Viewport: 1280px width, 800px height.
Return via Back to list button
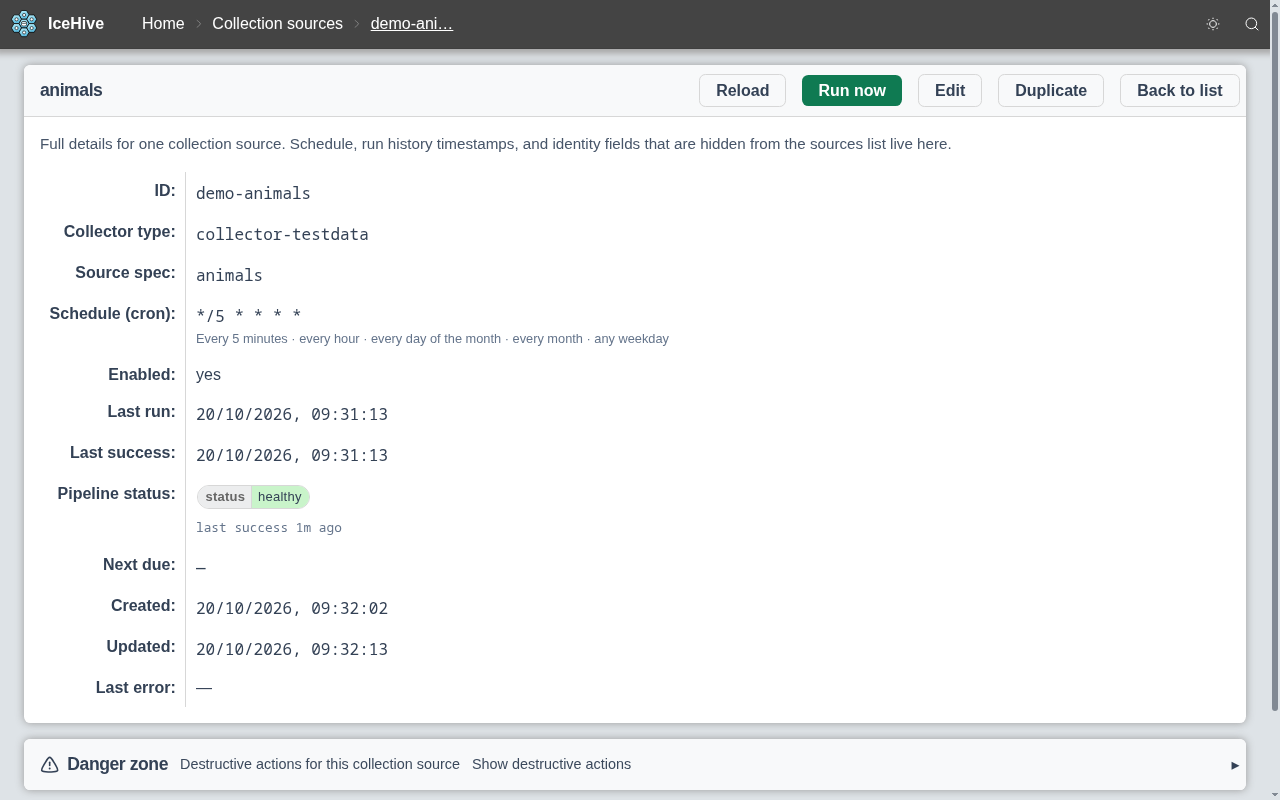(x=1180, y=90)
